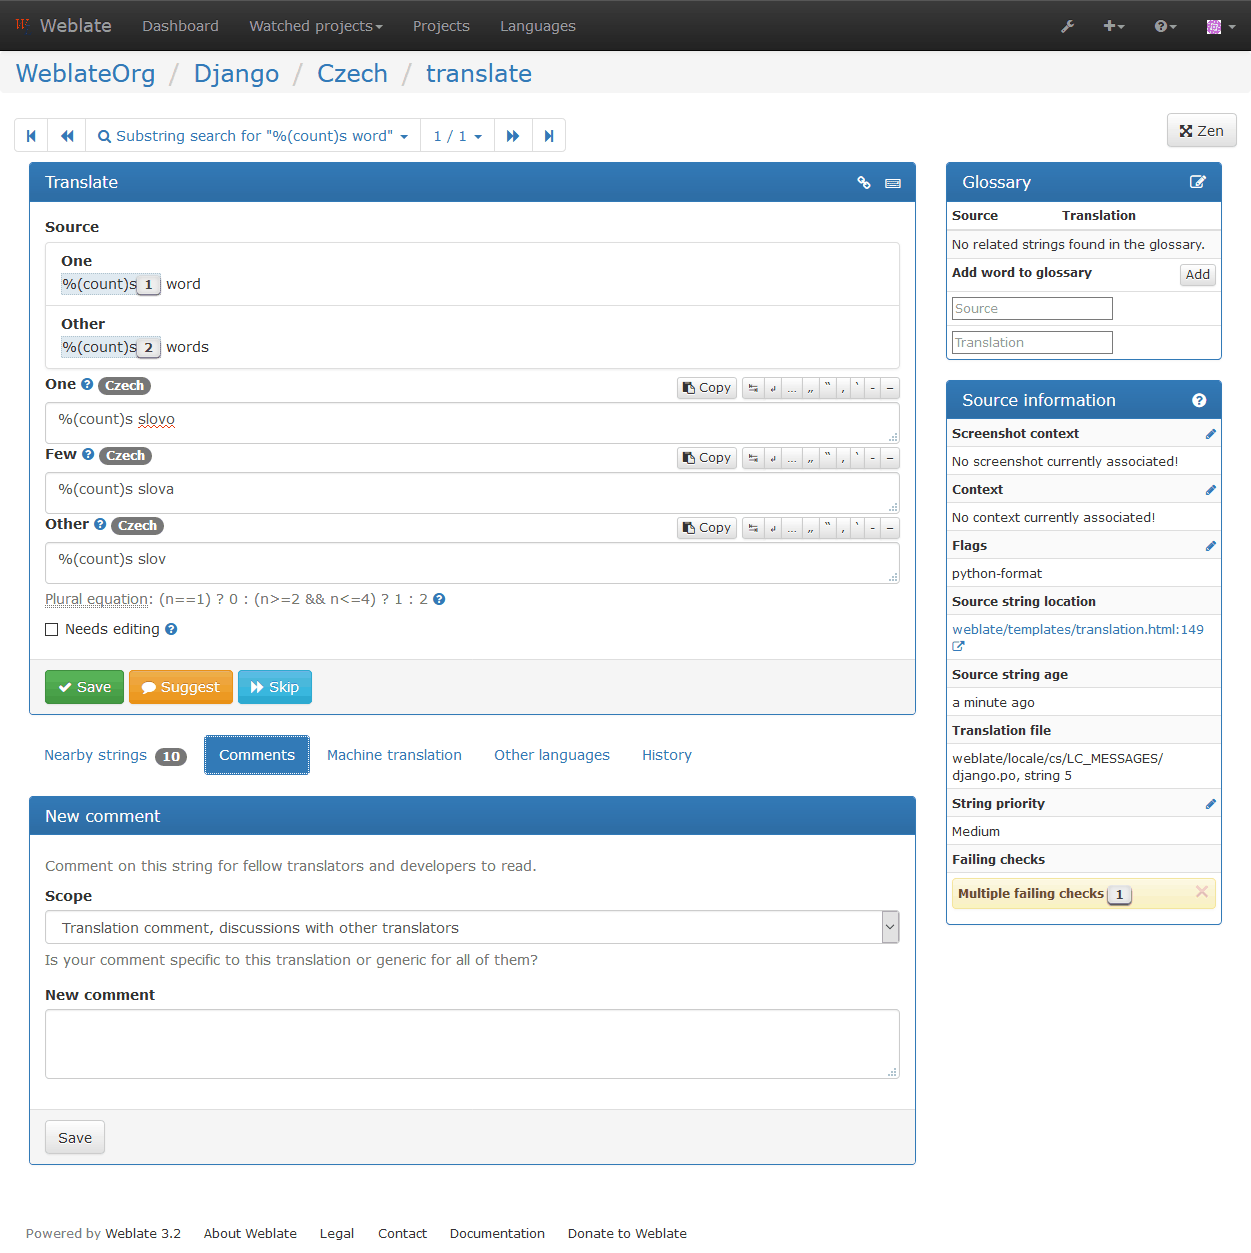Image resolution: width=1251 pixels, height=1253 pixels.
Task: Toggle keyboard shortcuts icon in Translate header
Action: click(x=893, y=183)
